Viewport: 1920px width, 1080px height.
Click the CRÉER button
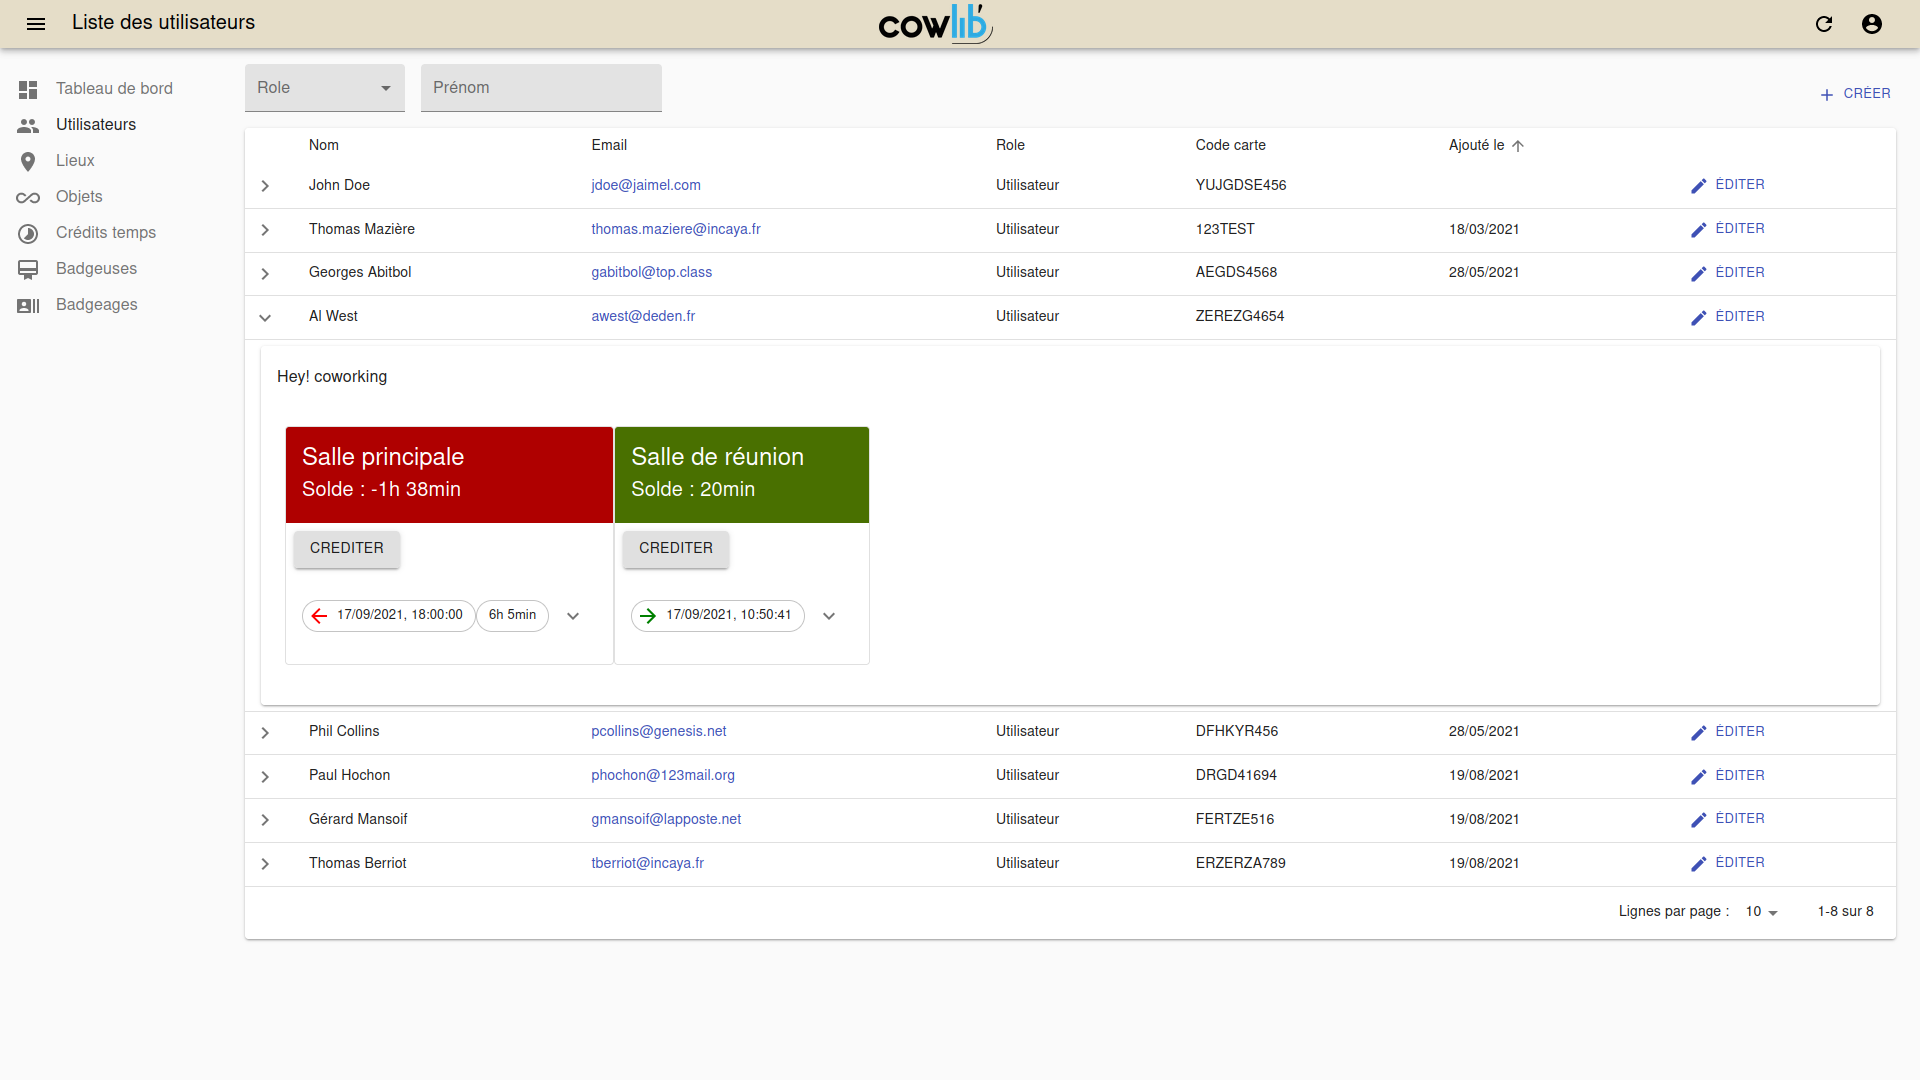coord(1855,94)
